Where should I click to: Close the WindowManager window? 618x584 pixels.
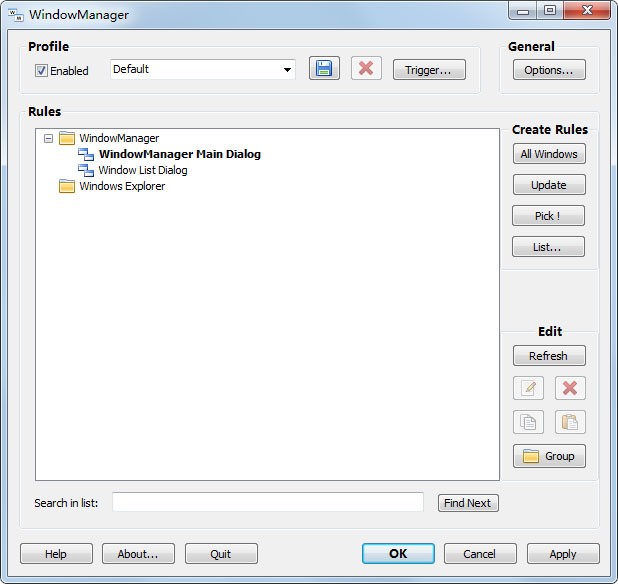coord(587,10)
